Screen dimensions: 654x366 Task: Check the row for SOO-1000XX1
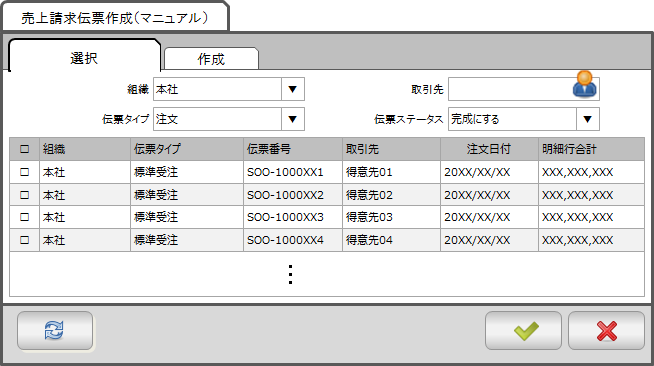click(25, 172)
